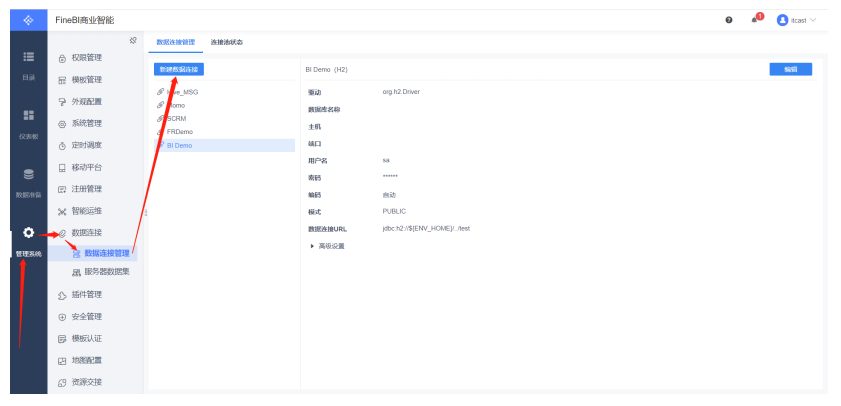
Task: Collapse the 数据连接 menu group
Action: [x=86, y=233]
